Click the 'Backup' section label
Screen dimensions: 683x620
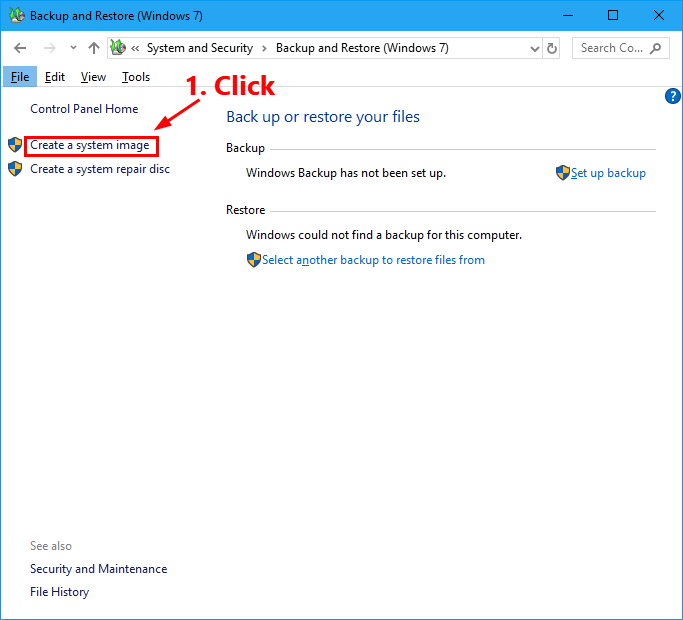[245, 148]
